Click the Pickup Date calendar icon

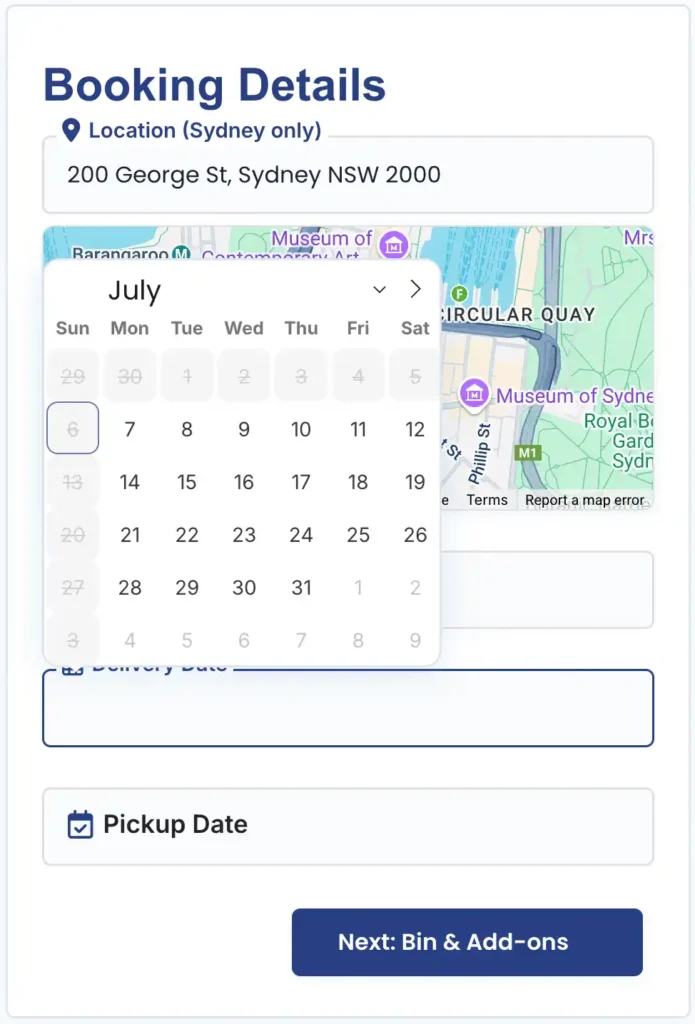(x=80, y=824)
